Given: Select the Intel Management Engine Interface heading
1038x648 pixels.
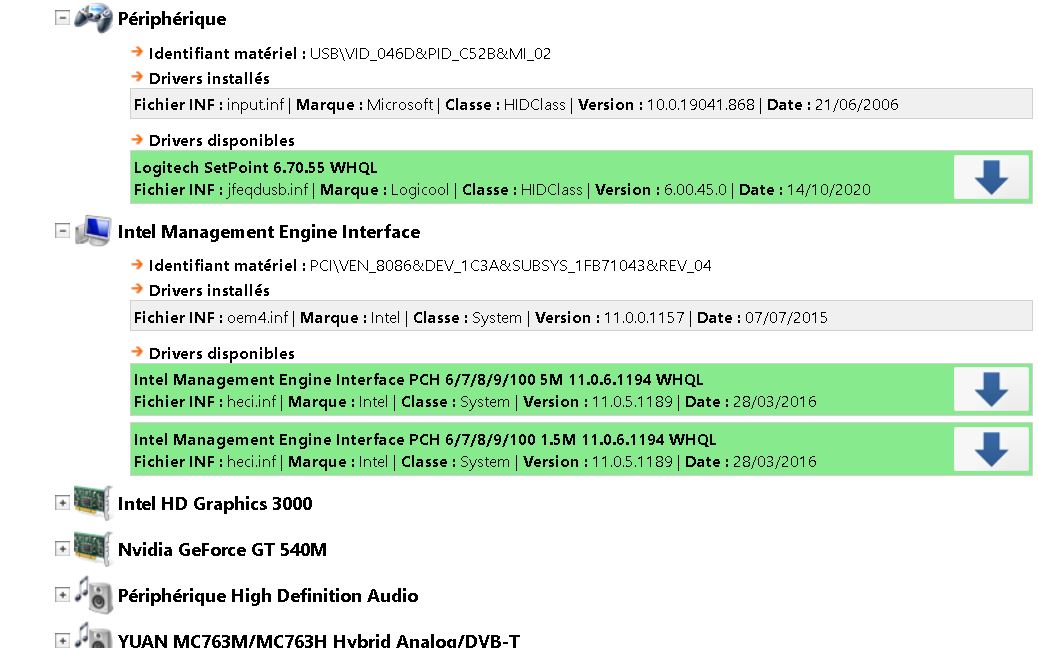Looking at the screenshot, I should 269,232.
